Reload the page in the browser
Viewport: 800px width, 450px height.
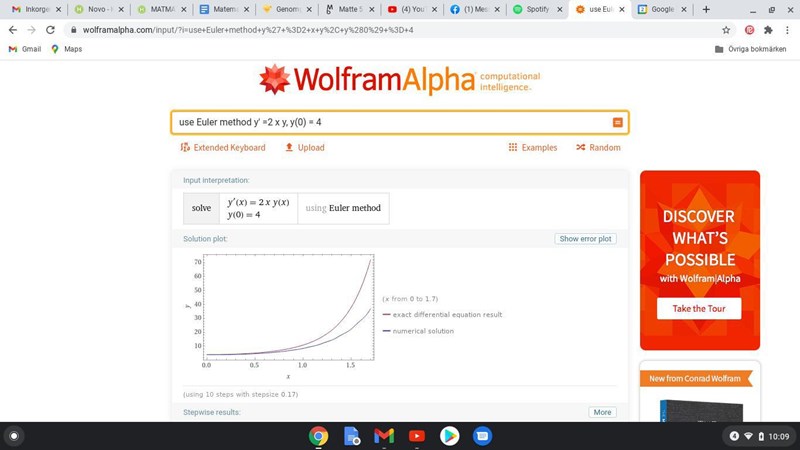point(50,30)
